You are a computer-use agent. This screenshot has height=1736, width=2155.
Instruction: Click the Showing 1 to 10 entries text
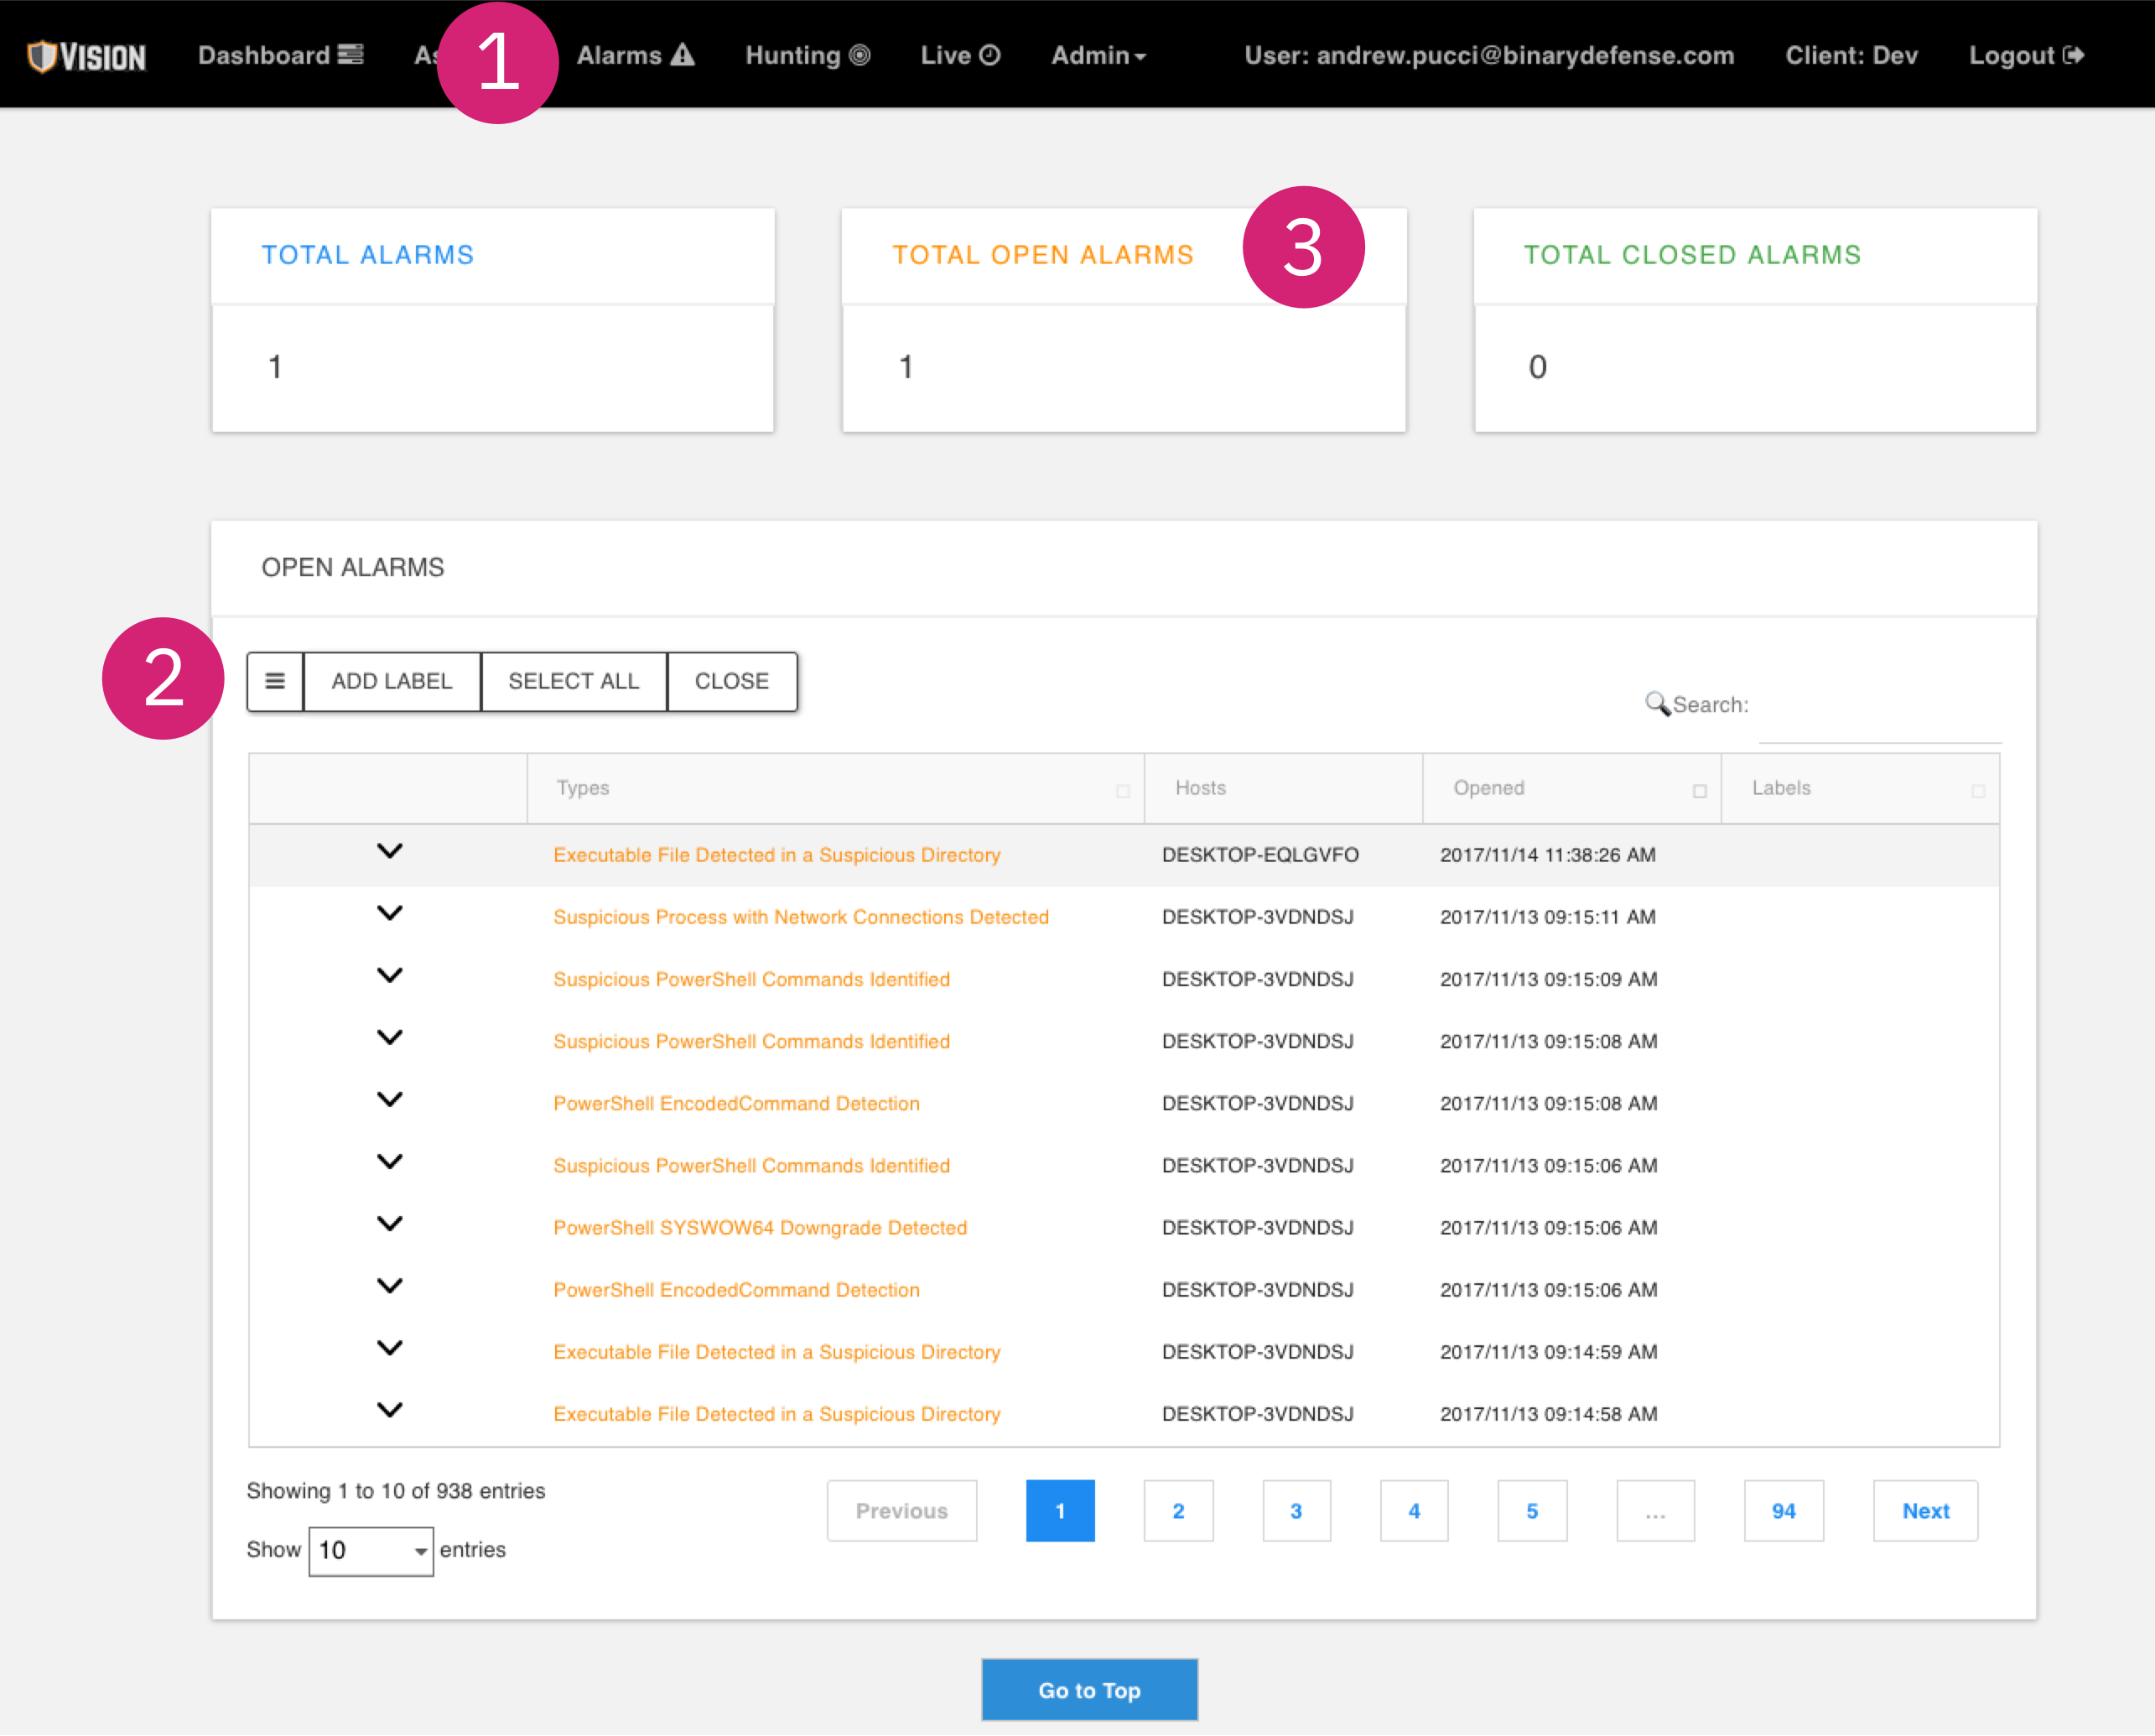pos(396,1491)
